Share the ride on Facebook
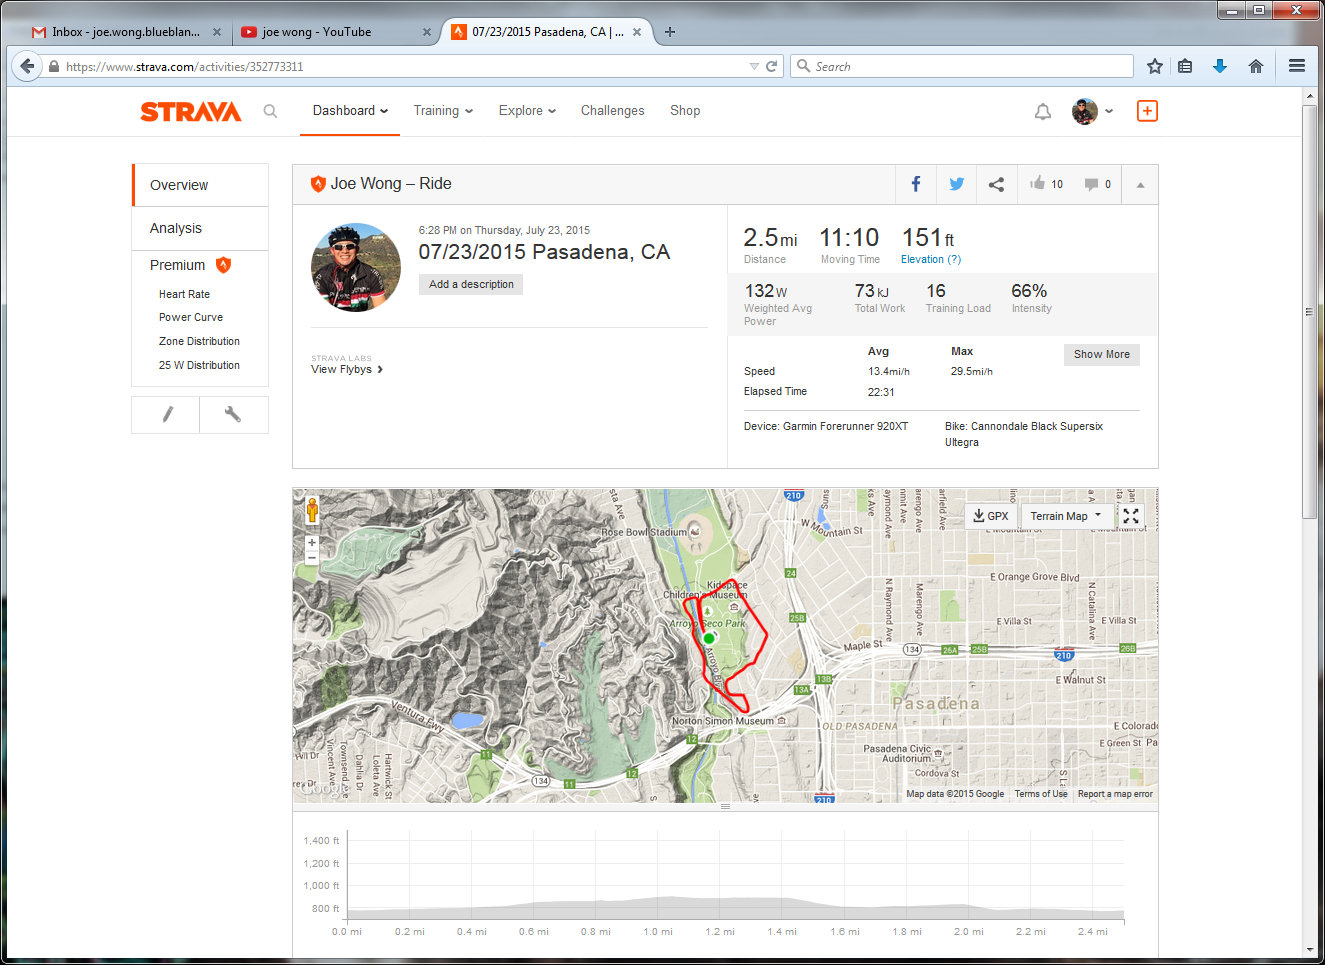1325x965 pixels. click(915, 184)
